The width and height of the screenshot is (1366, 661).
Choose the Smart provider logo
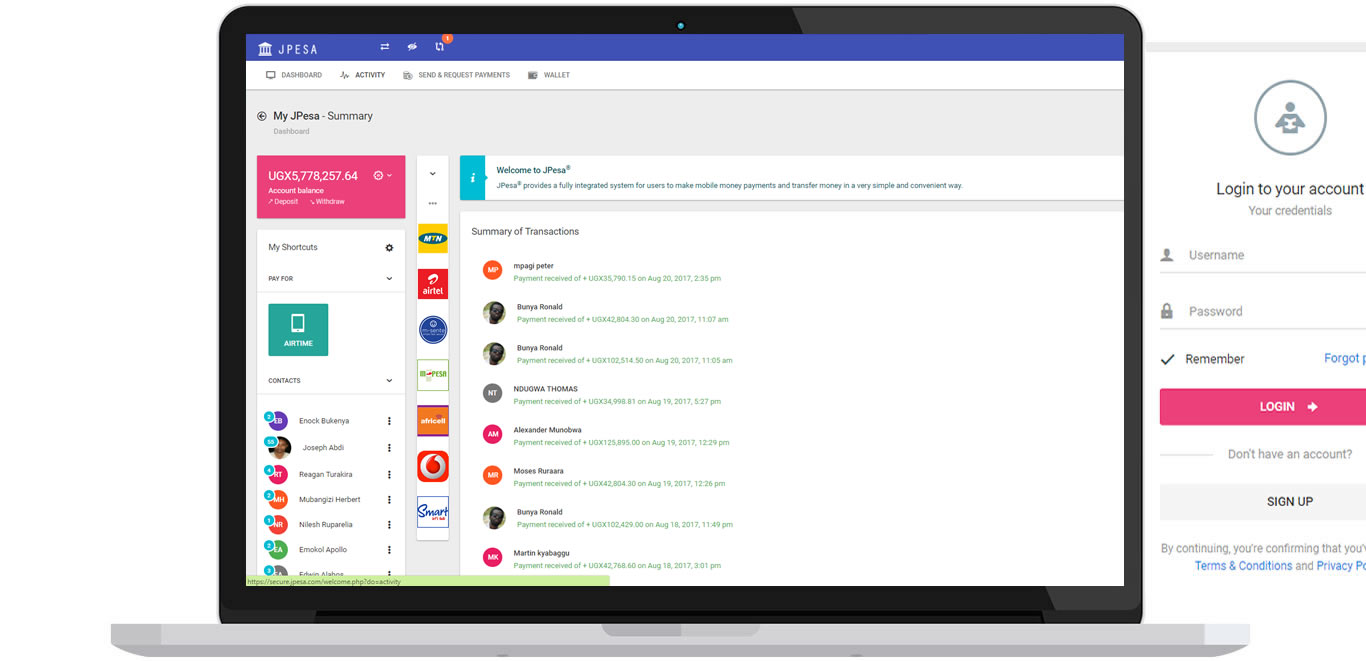(x=433, y=512)
